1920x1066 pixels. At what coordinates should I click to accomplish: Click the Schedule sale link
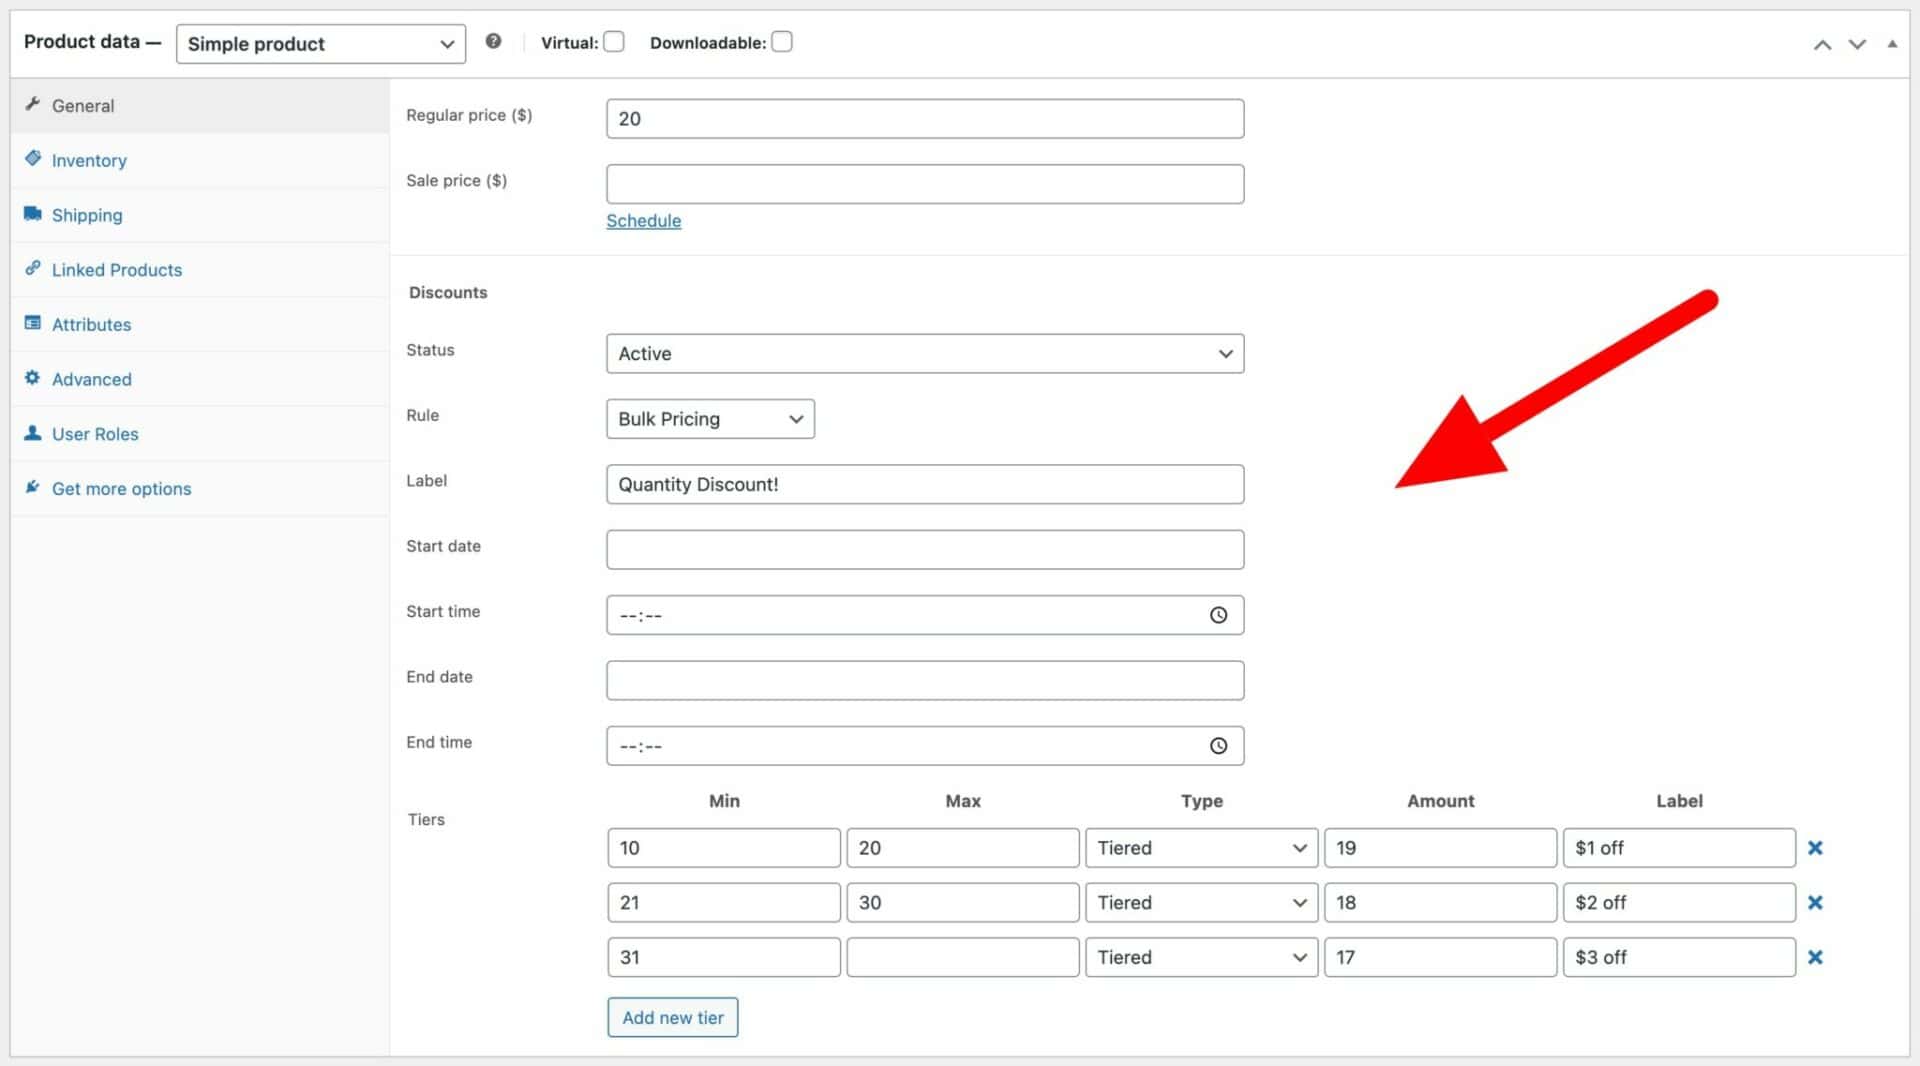pos(643,221)
